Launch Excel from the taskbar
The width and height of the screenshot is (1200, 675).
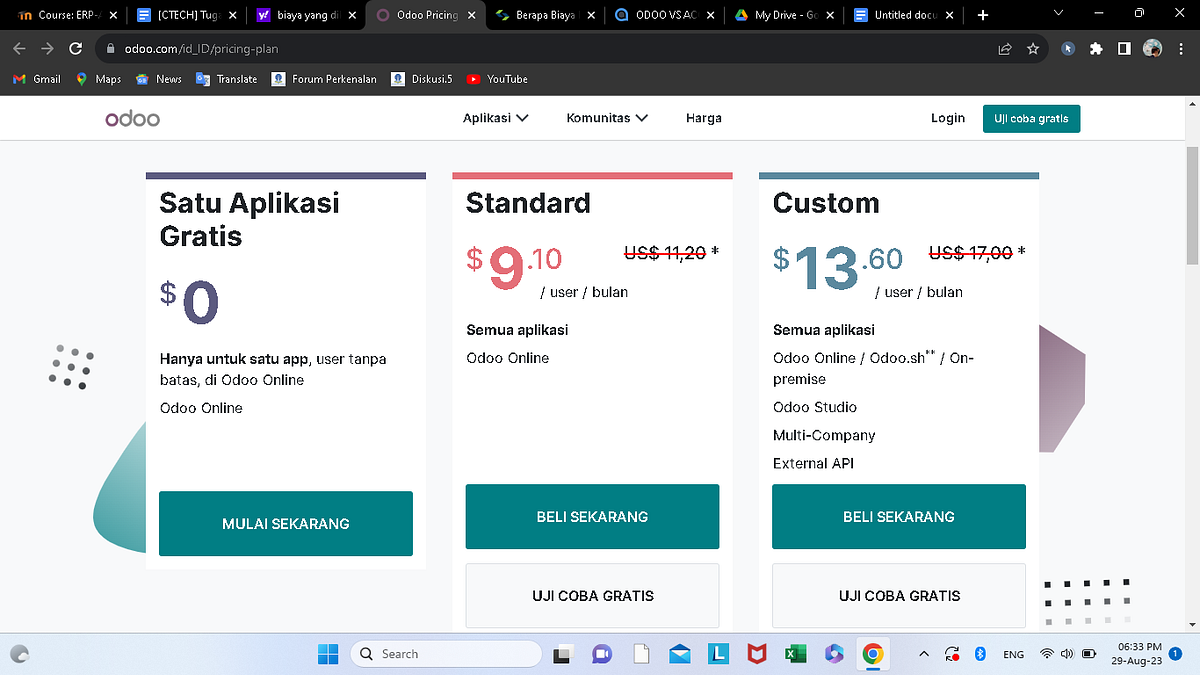795,653
